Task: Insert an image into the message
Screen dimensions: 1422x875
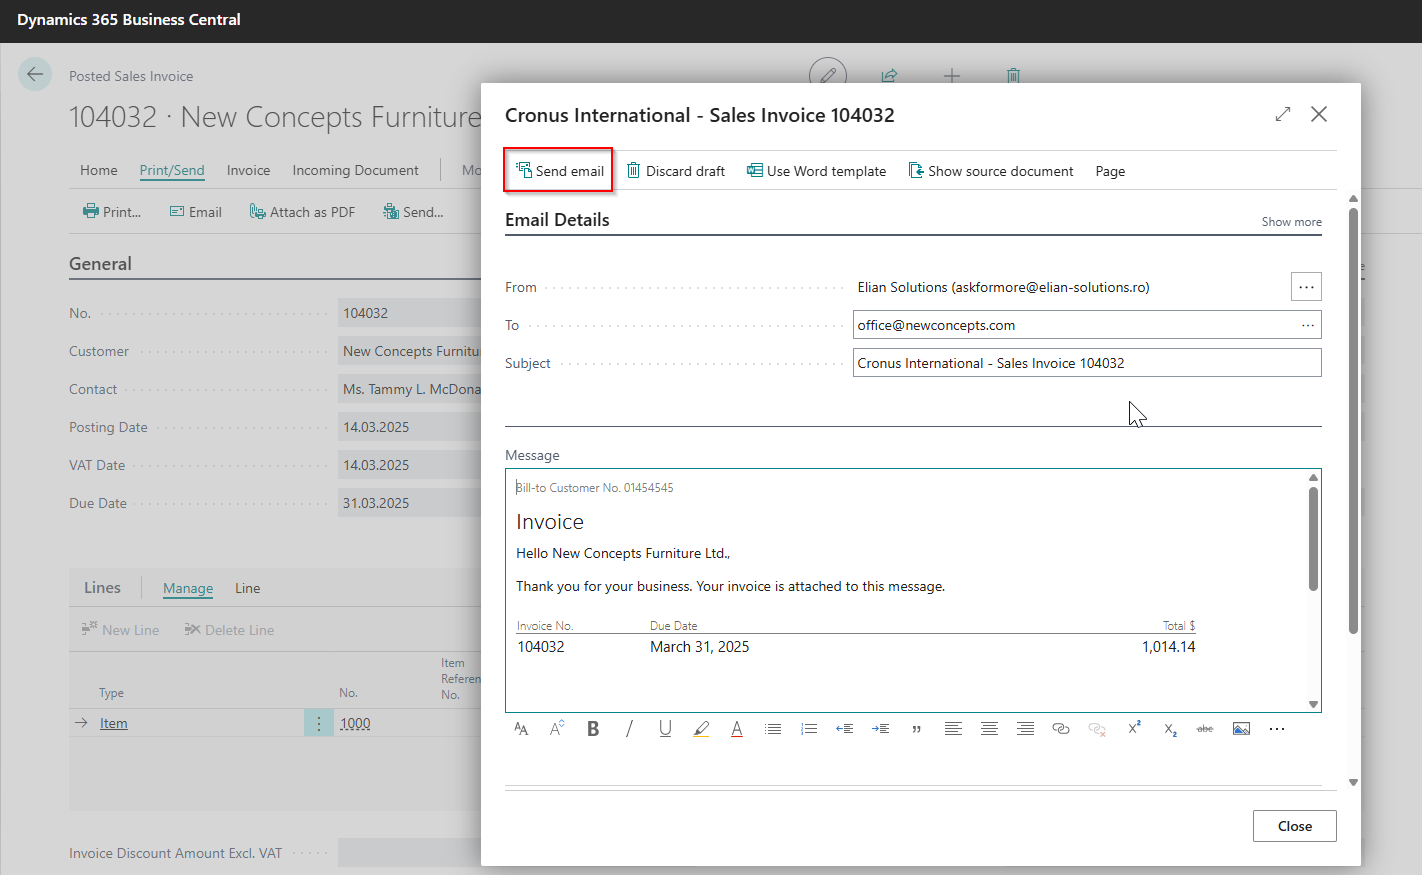Action: pos(1241,729)
